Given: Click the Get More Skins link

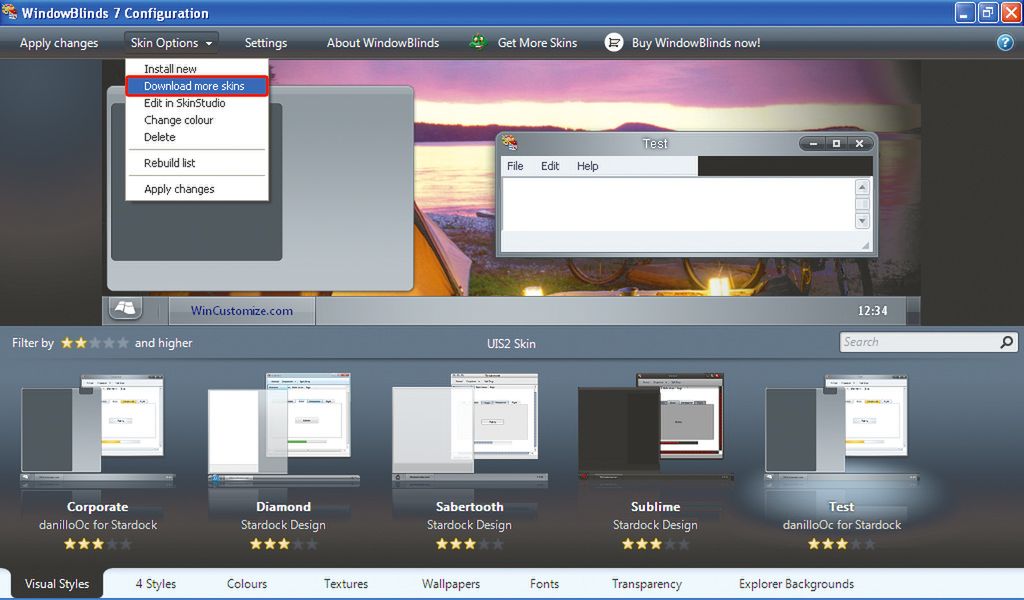Looking at the screenshot, I should point(537,43).
